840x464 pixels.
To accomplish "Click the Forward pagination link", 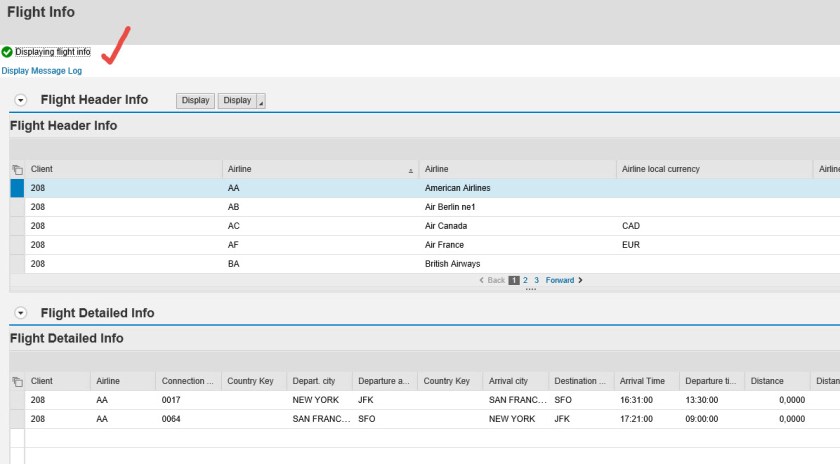I will point(559,280).
